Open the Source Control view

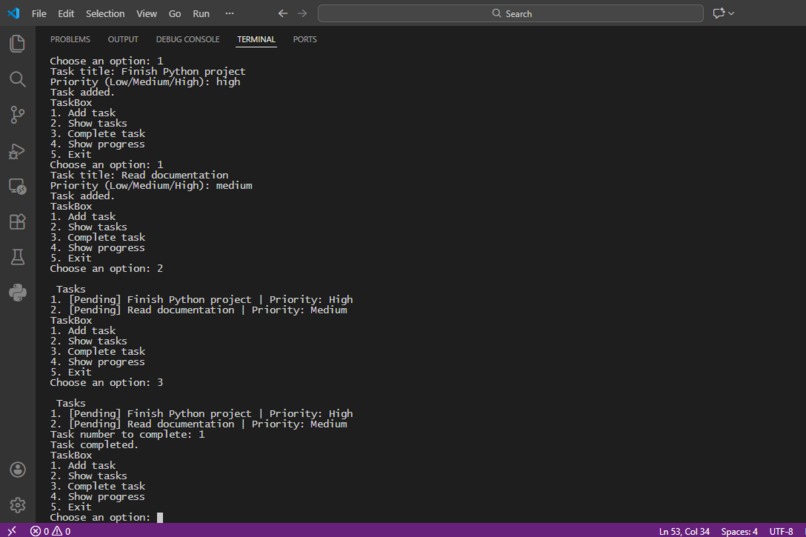tap(17, 115)
